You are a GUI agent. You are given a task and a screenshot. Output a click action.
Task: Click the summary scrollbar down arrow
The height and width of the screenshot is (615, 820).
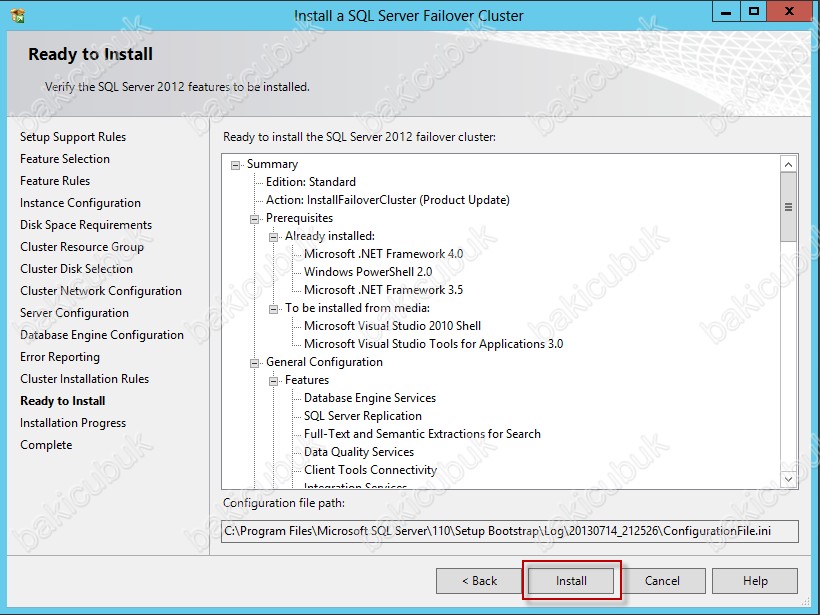(x=789, y=479)
